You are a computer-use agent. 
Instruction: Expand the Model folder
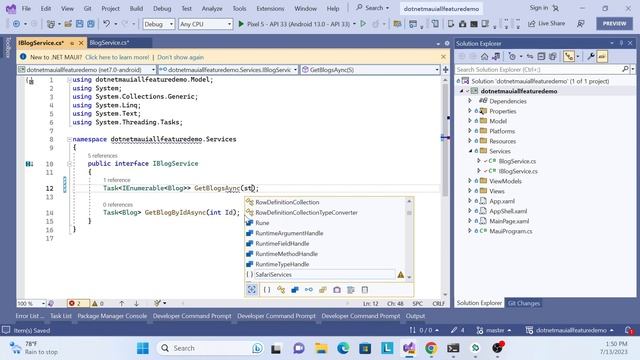pyautogui.click(x=470, y=121)
